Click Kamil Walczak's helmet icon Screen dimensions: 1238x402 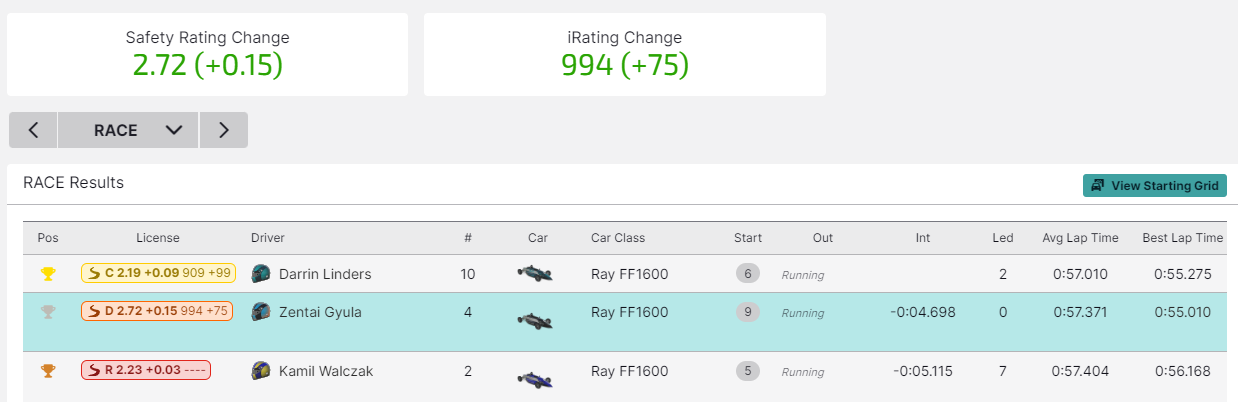(x=261, y=371)
